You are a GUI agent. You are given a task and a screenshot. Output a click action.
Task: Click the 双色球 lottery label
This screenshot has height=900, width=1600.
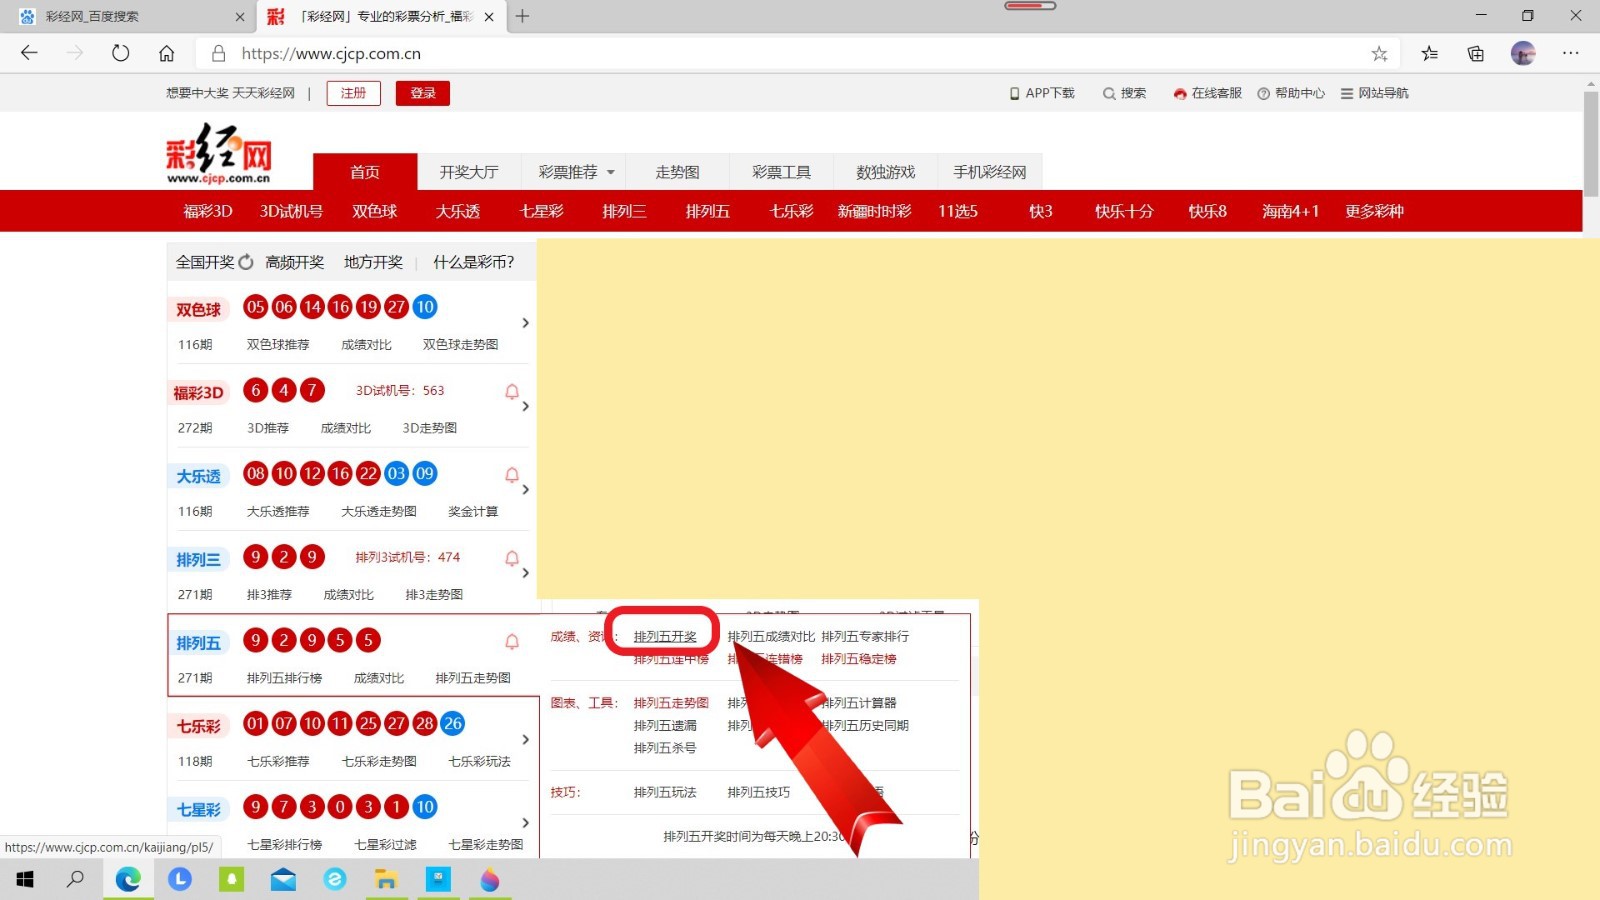[198, 310]
